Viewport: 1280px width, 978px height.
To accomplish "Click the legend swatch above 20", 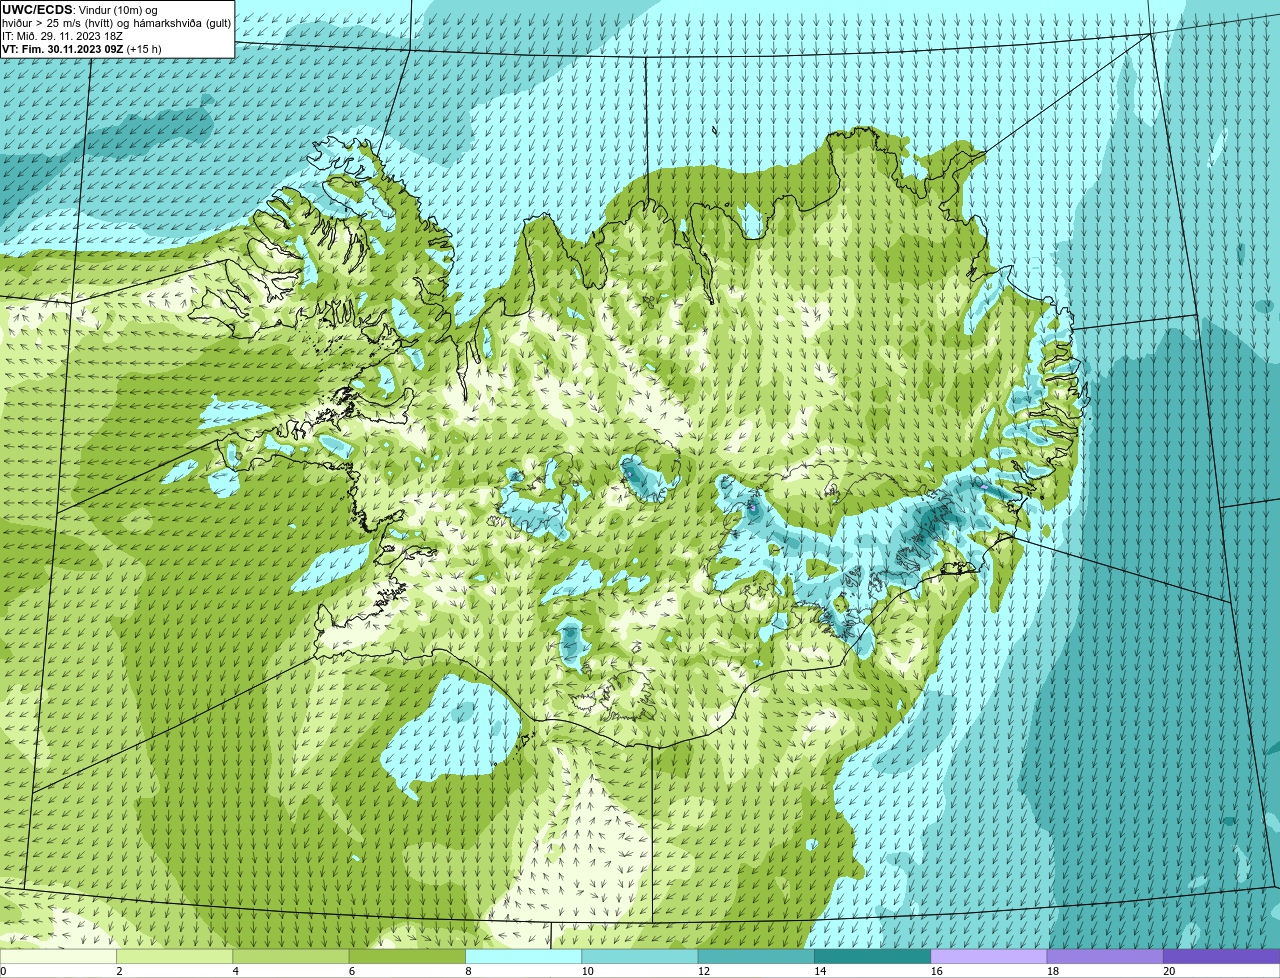I will [x=1222, y=956].
